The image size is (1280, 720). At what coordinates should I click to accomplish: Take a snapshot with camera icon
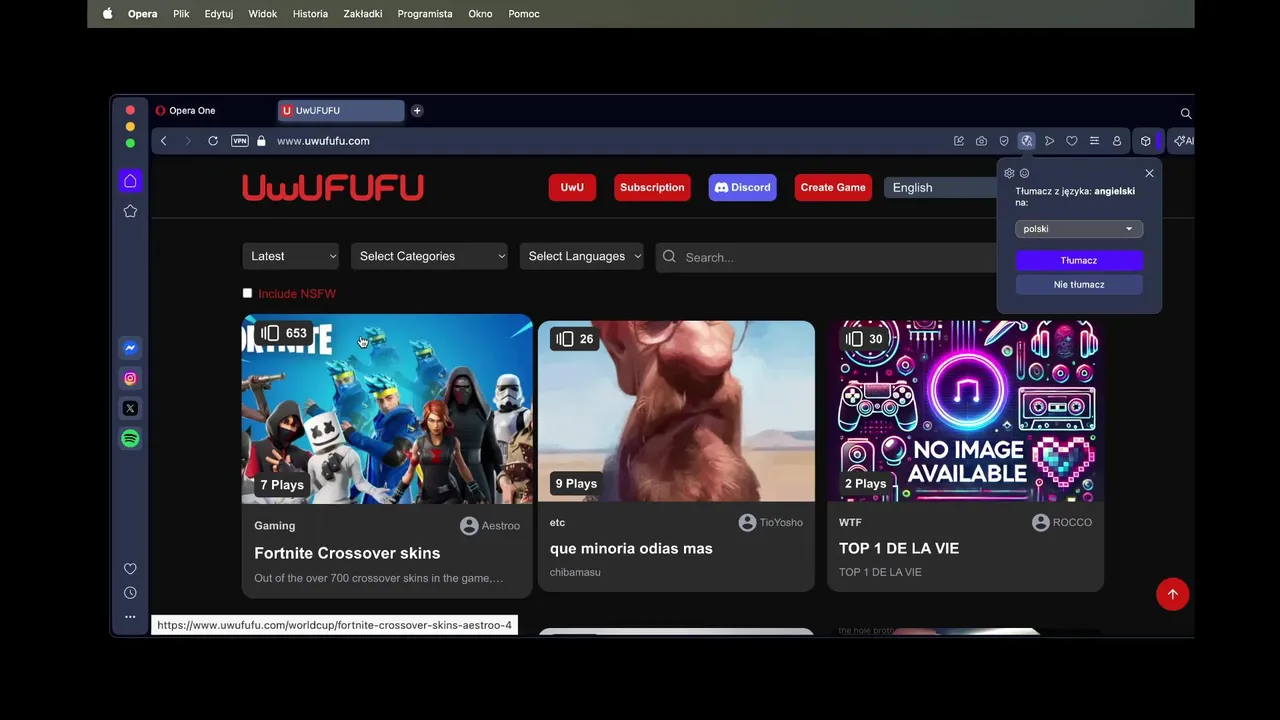981,141
